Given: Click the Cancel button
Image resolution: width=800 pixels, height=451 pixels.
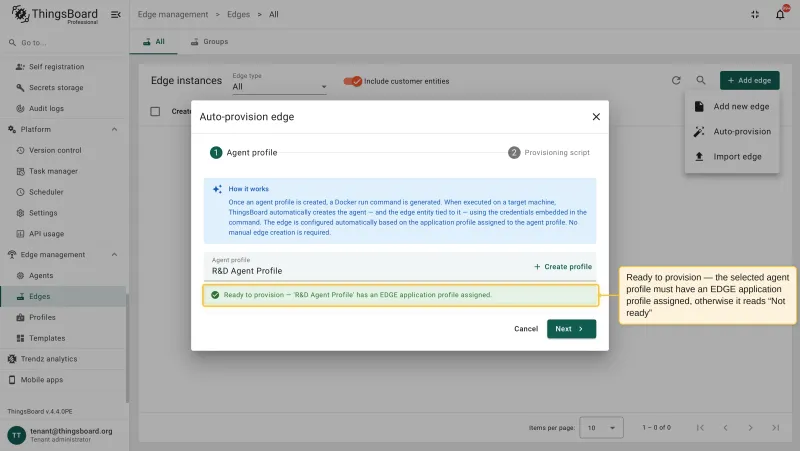Looking at the screenshot, I should (x=526, y=329).
